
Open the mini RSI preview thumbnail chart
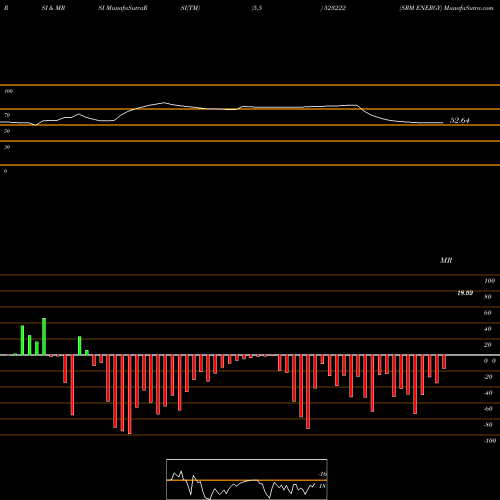point(247,479)
